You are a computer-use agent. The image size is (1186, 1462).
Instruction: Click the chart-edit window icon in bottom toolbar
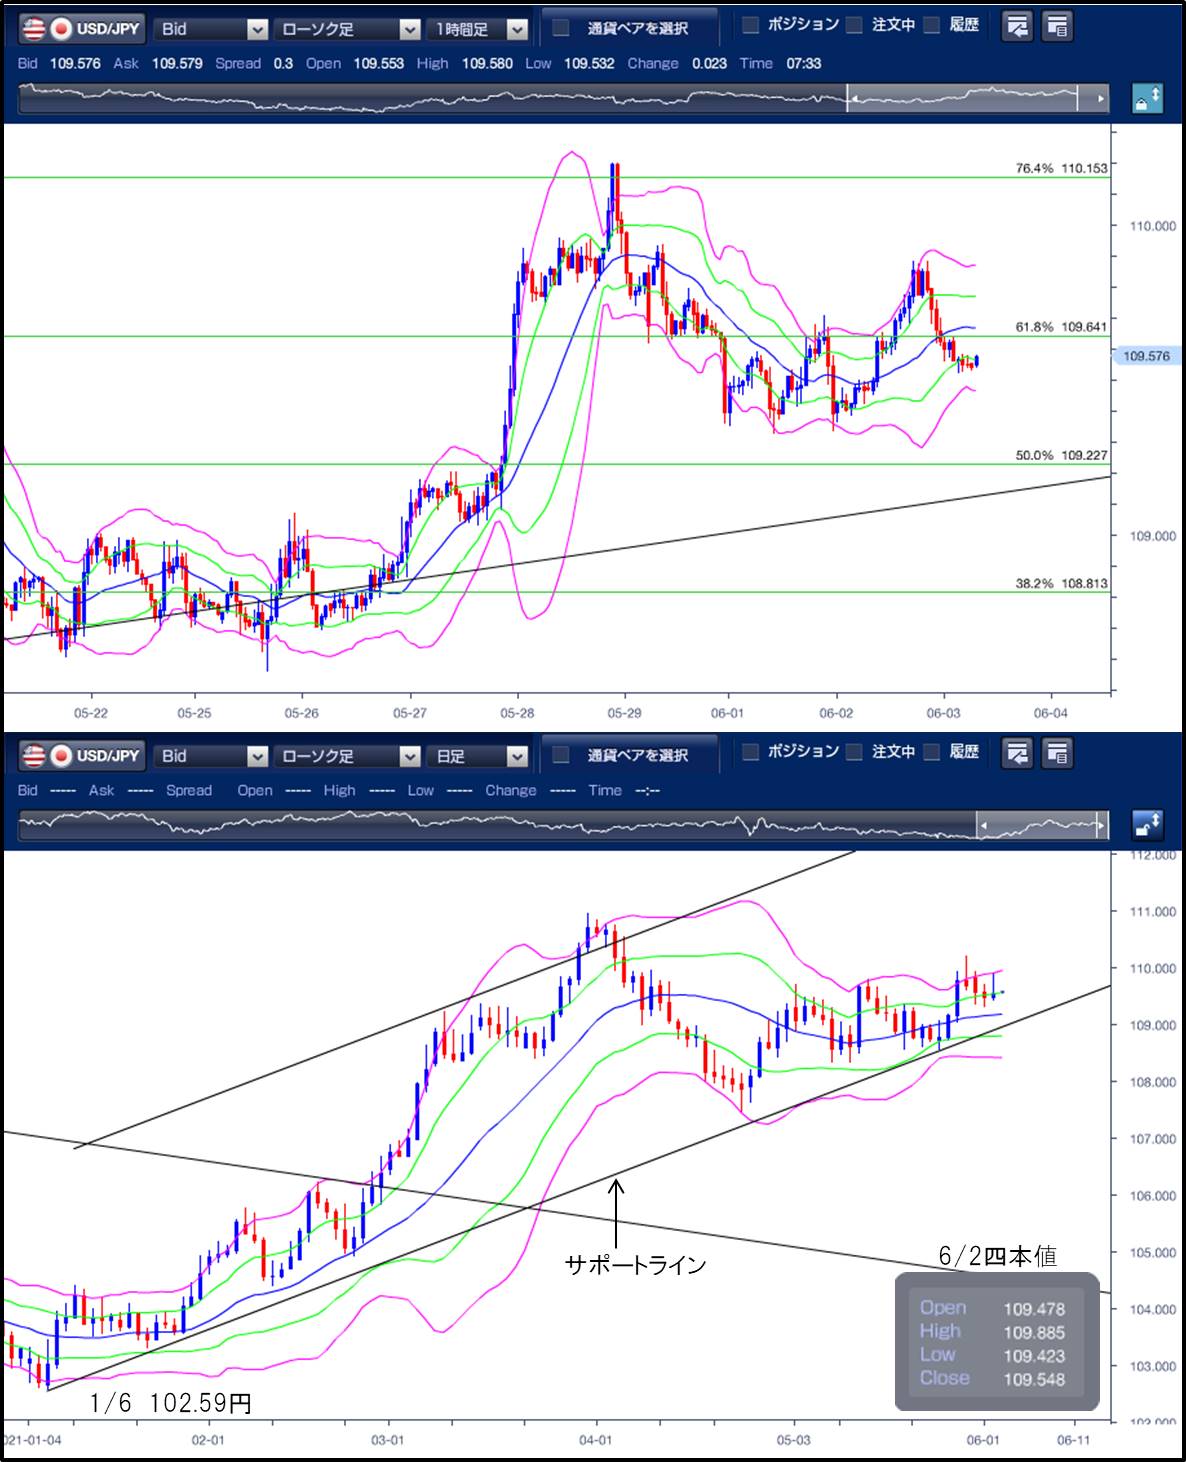click(1017, 753)
